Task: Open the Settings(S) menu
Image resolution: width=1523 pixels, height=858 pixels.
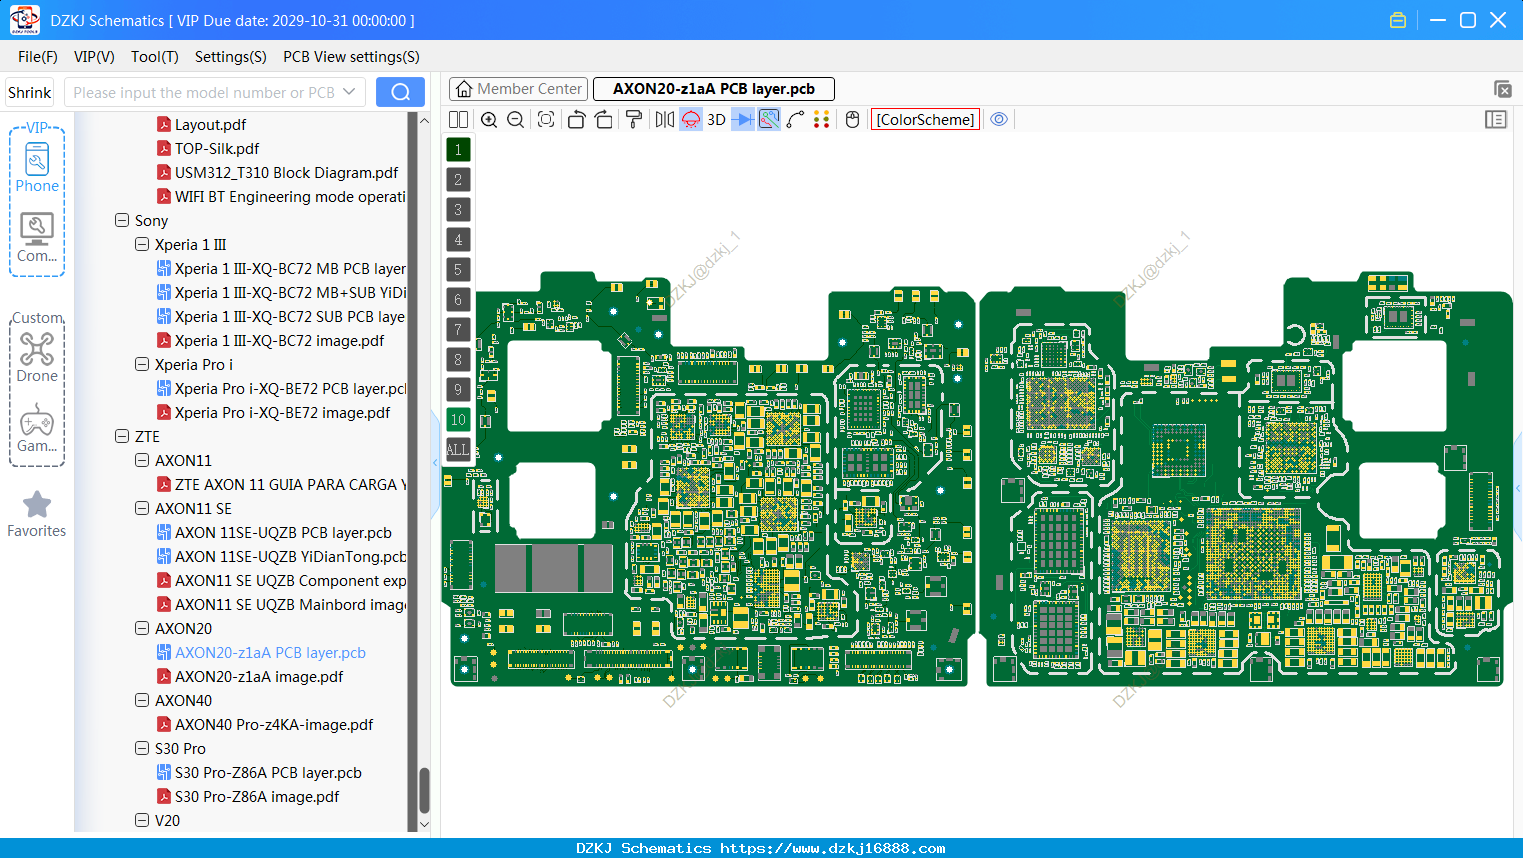Action: [x=231, y=57]
